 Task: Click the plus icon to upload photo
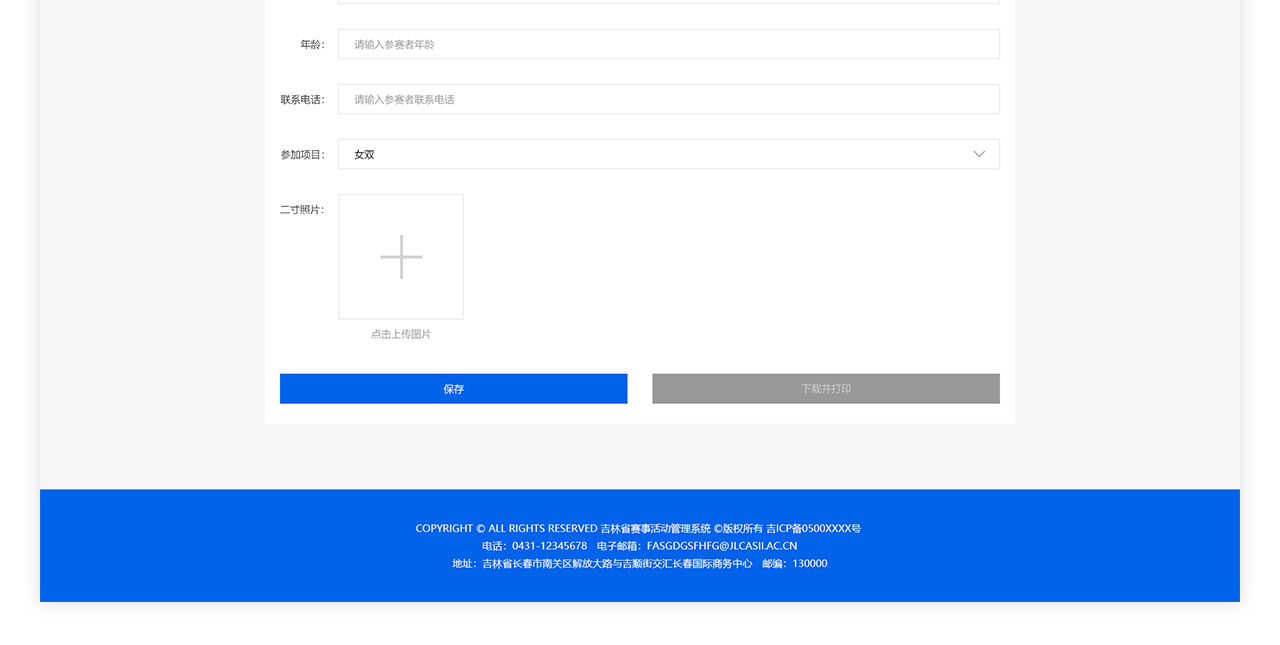(401, 257)
